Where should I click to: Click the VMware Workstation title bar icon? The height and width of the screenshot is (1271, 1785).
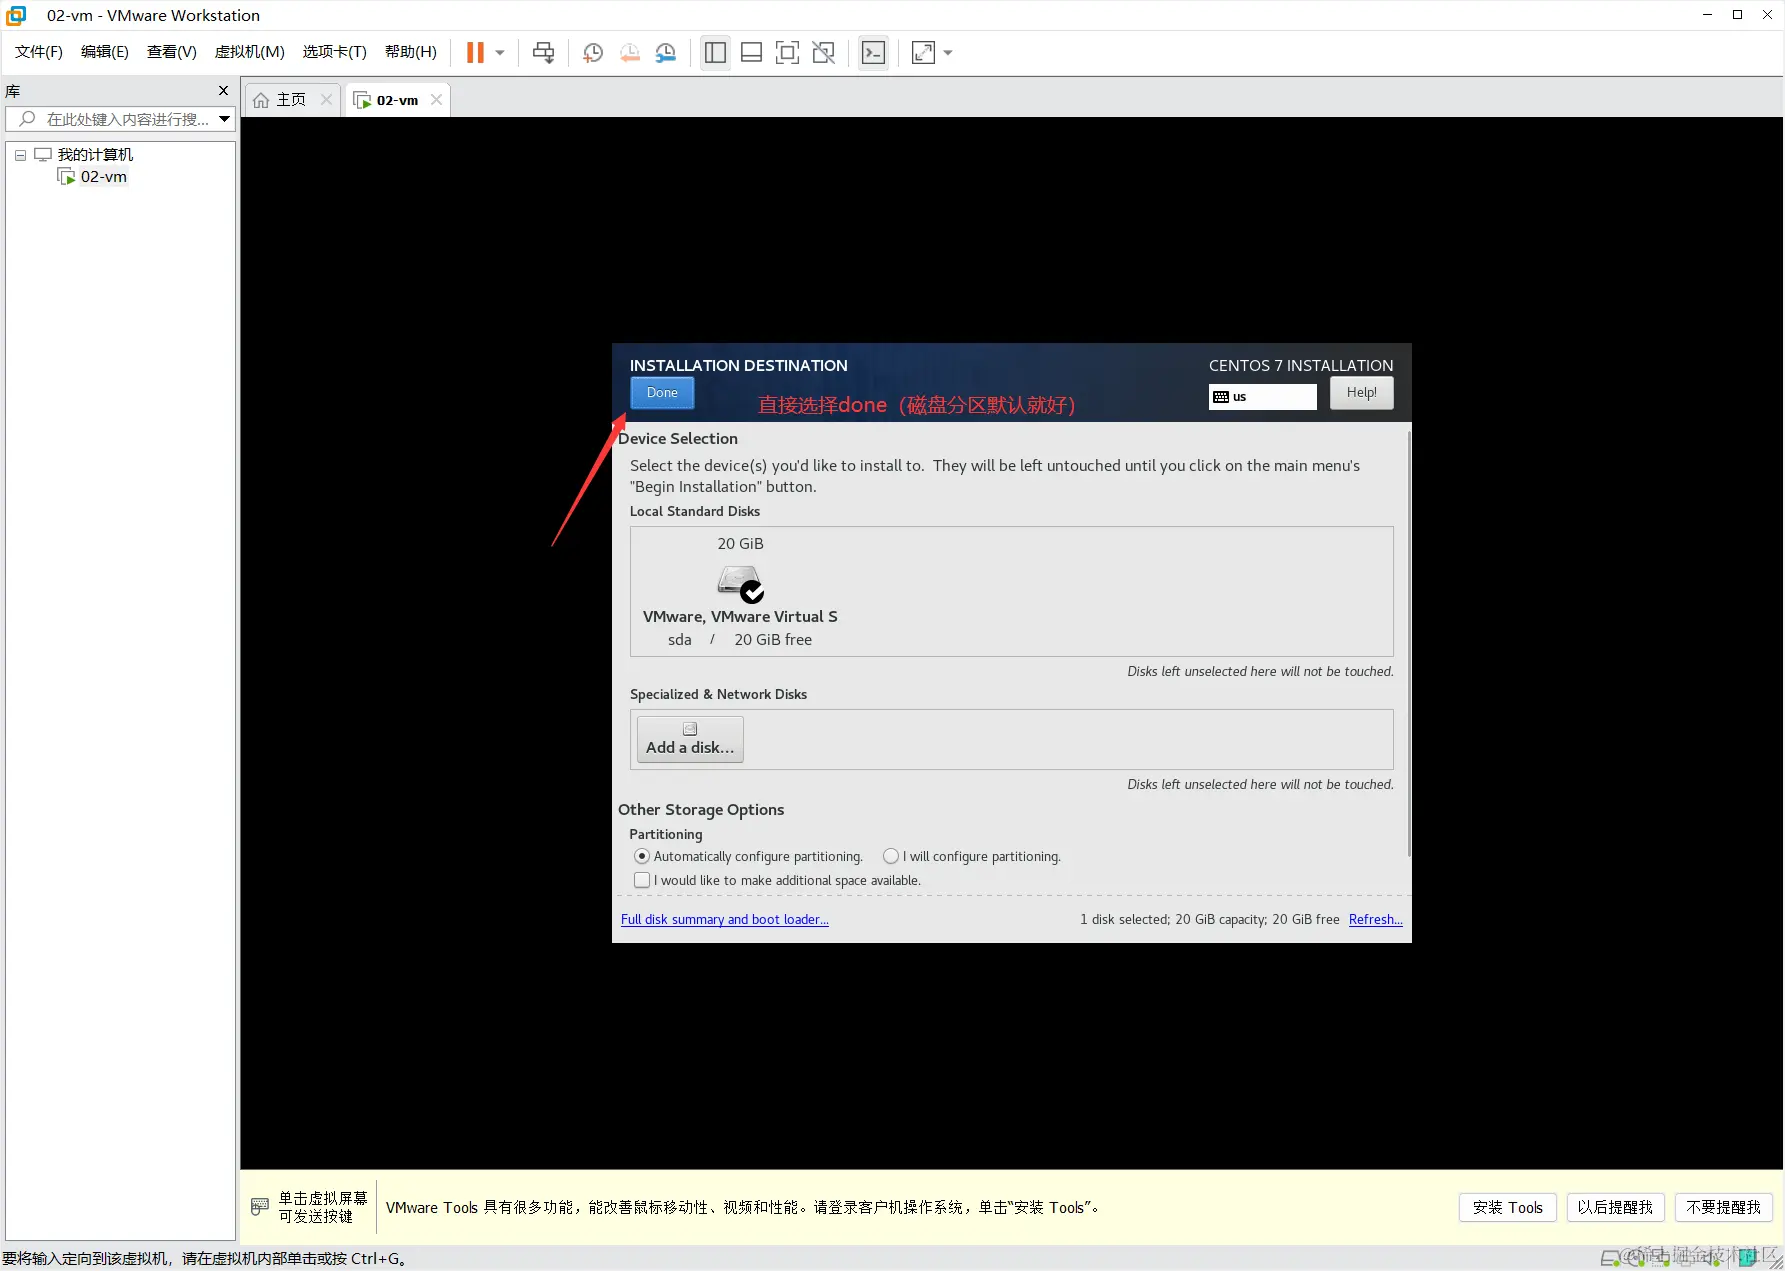point(16,15)
